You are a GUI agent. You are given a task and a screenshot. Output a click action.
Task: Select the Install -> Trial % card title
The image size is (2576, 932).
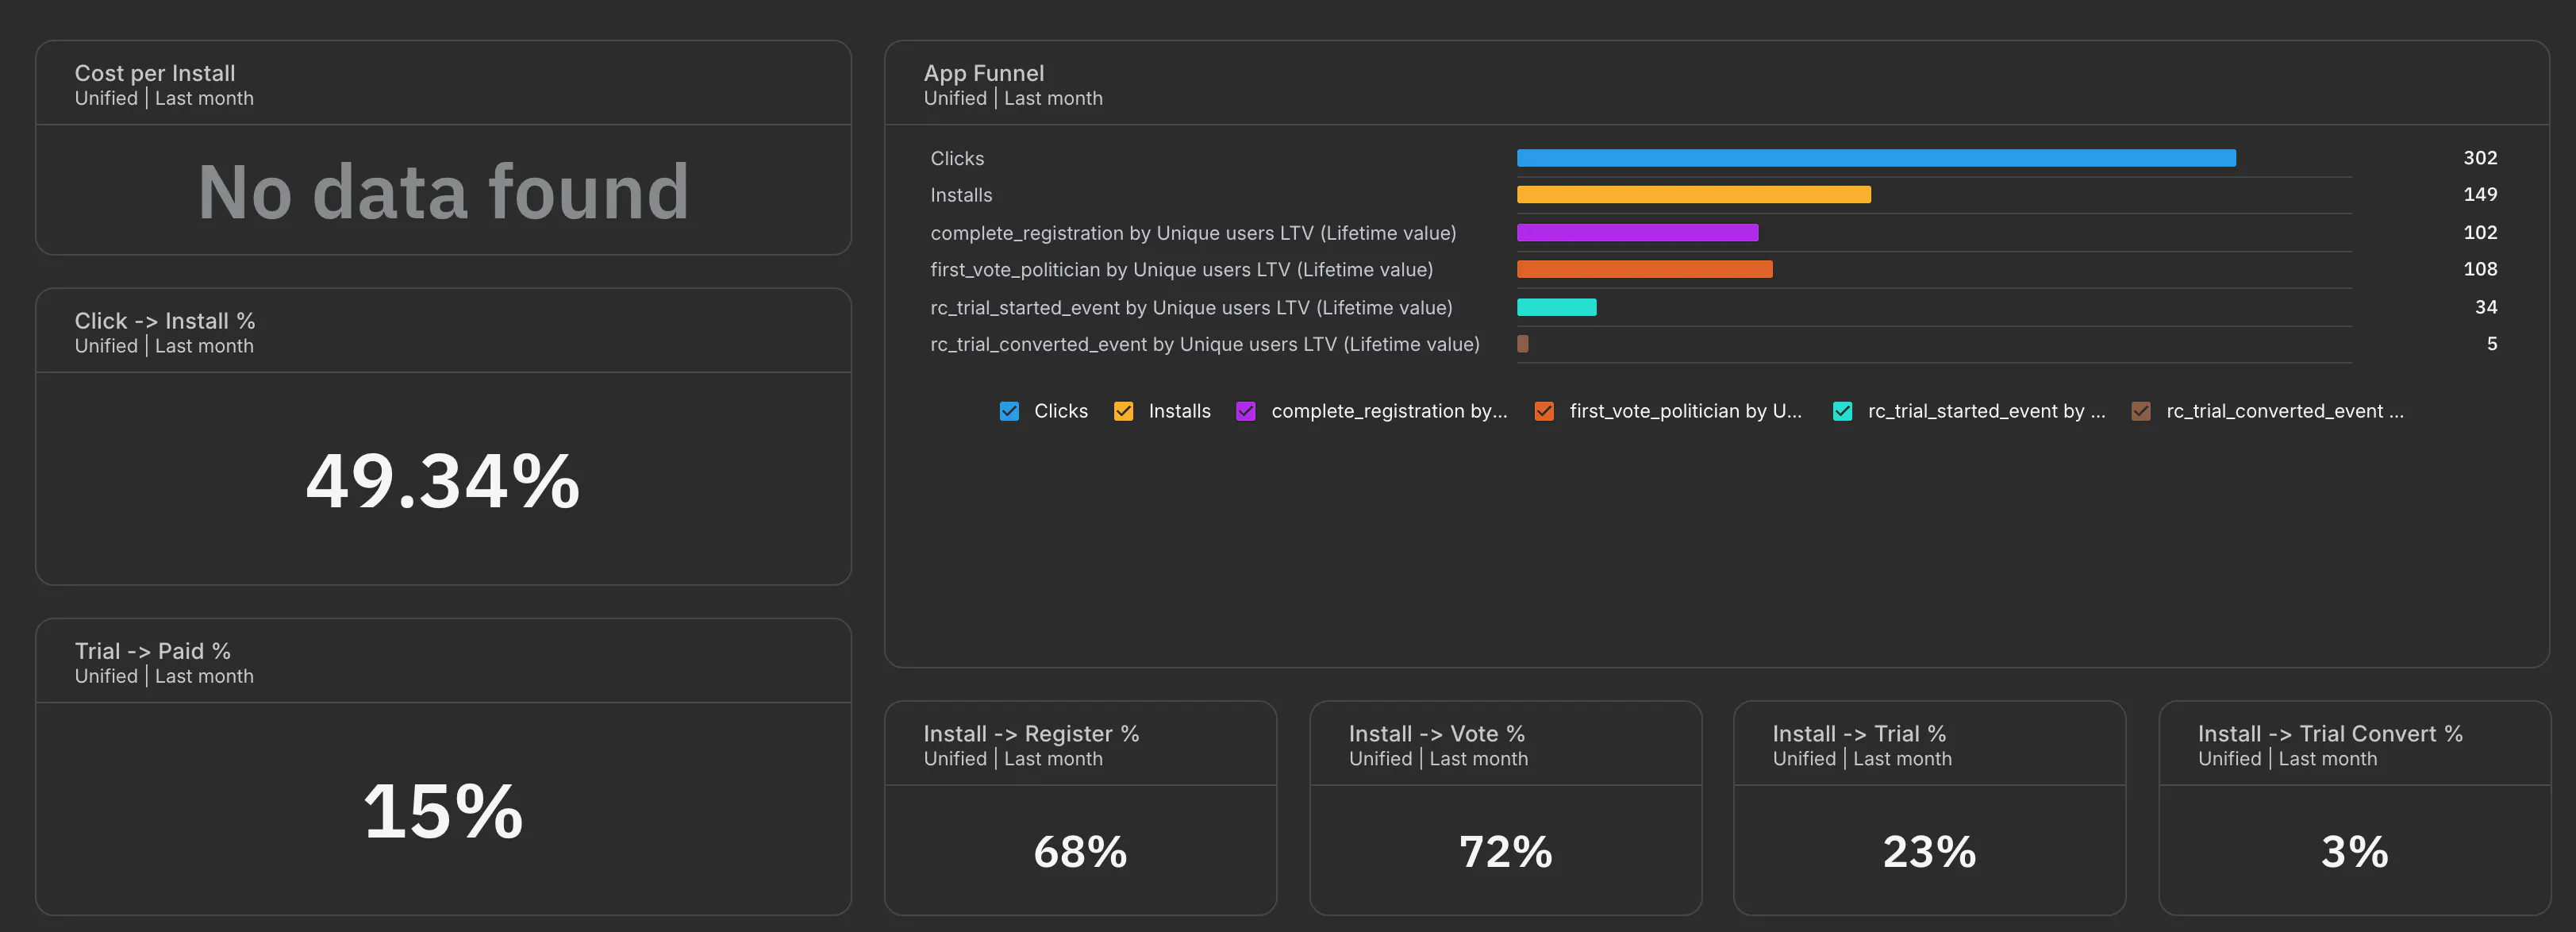point(1859,734)
